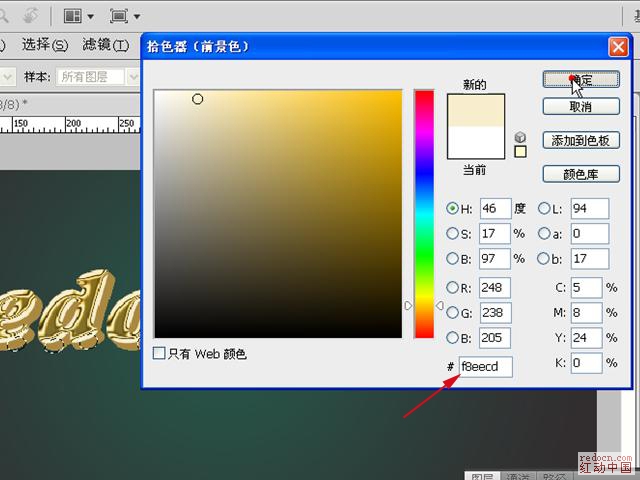Click the 取消 button
Image resolution: width=640 pixels, height=480 pixels.
[581, 106]
